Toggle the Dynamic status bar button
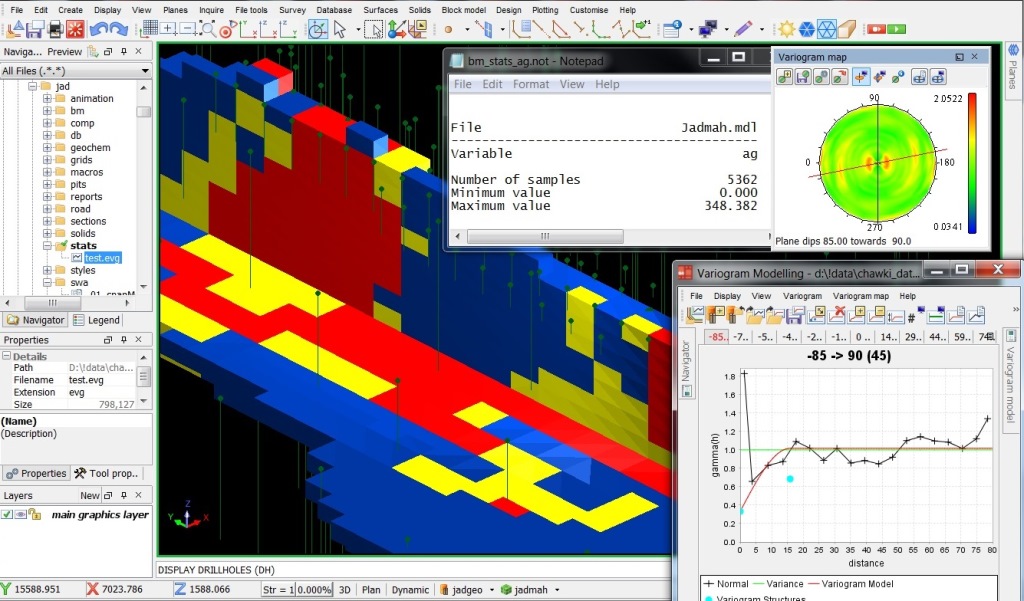This screenshot has height=601, width=1024. pos(410,590)
